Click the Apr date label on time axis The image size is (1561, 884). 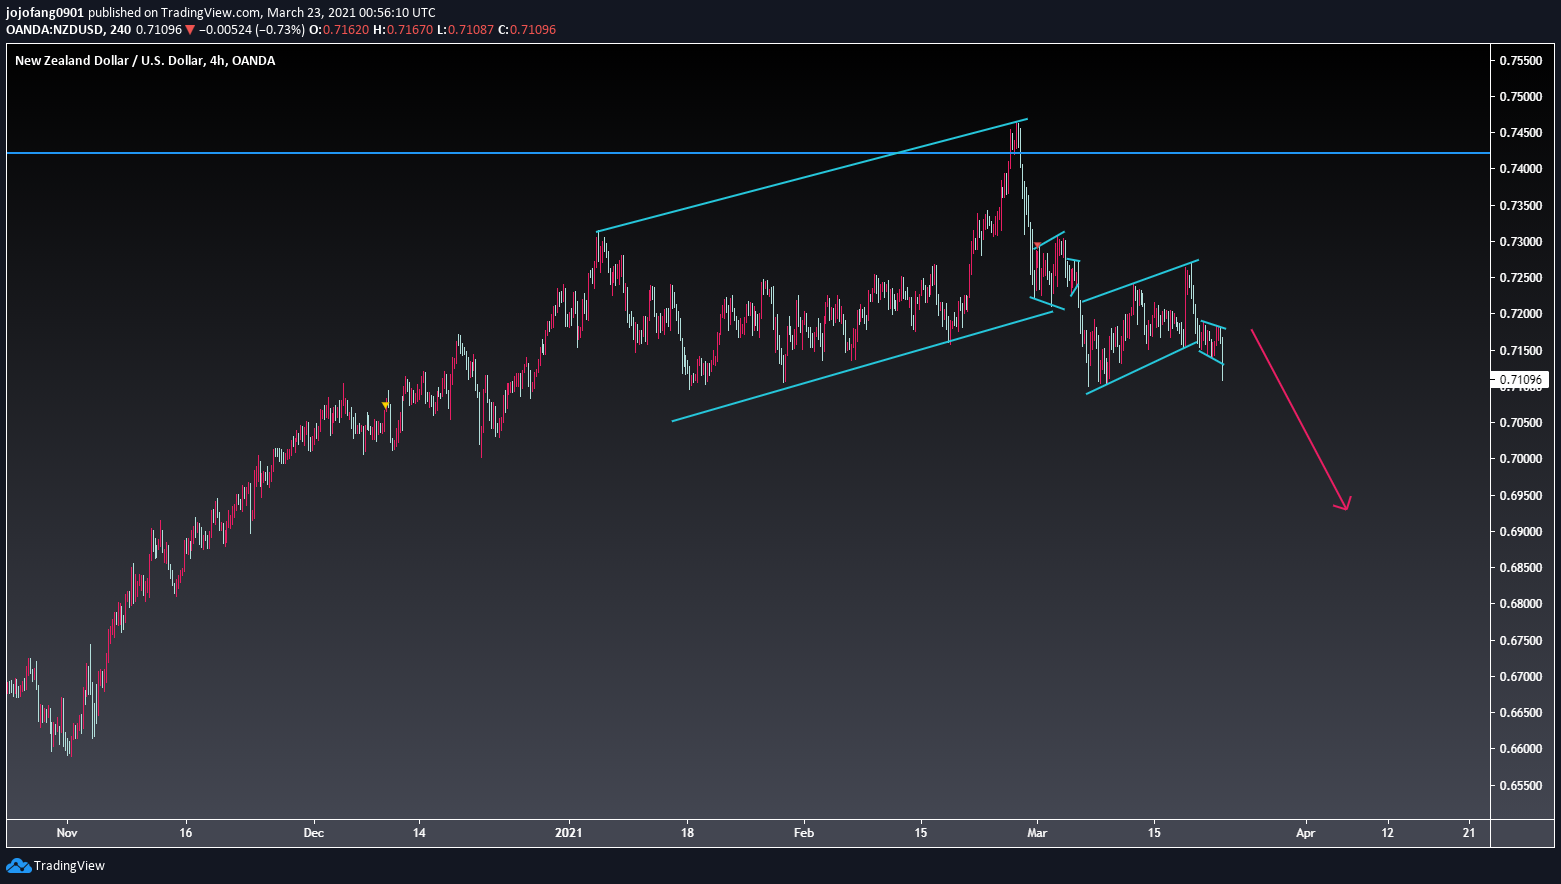pyautogui.click(x=1305, y=832)
